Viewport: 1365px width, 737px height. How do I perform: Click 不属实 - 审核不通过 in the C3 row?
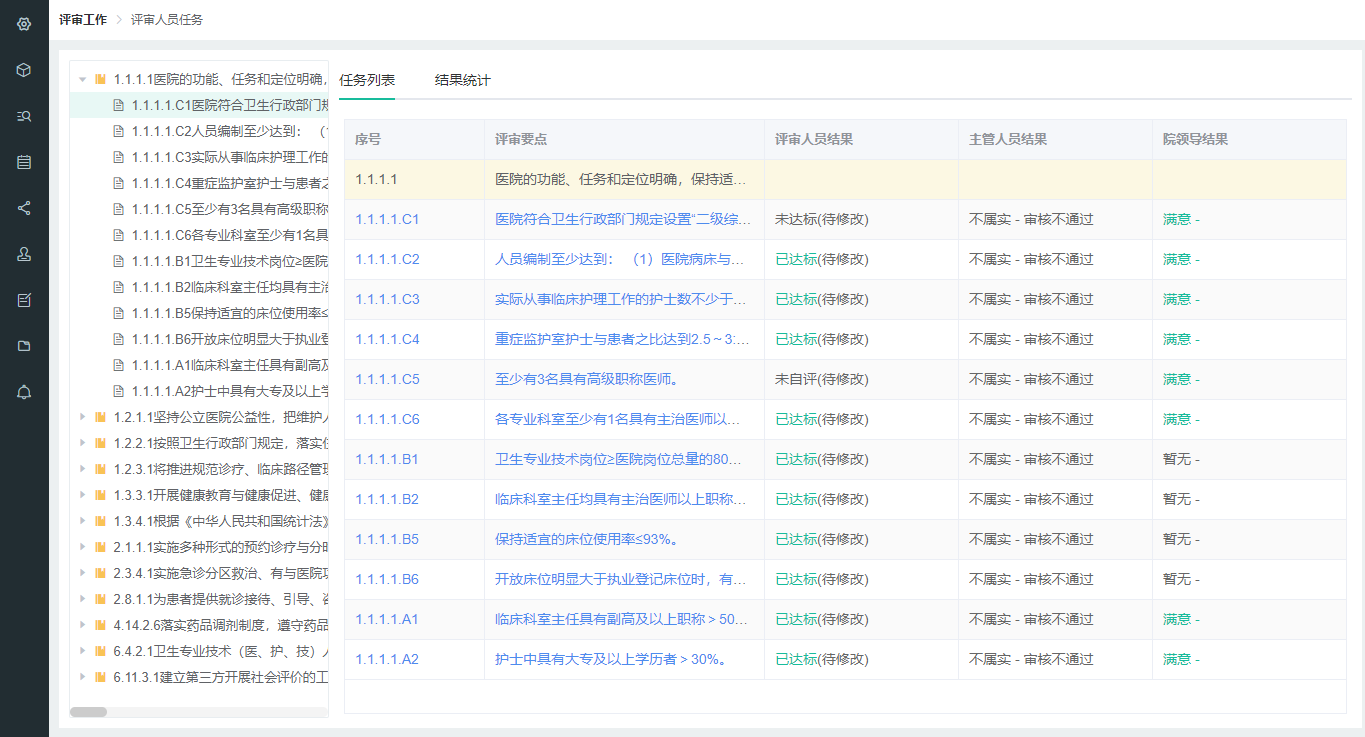coord(1031,299)
